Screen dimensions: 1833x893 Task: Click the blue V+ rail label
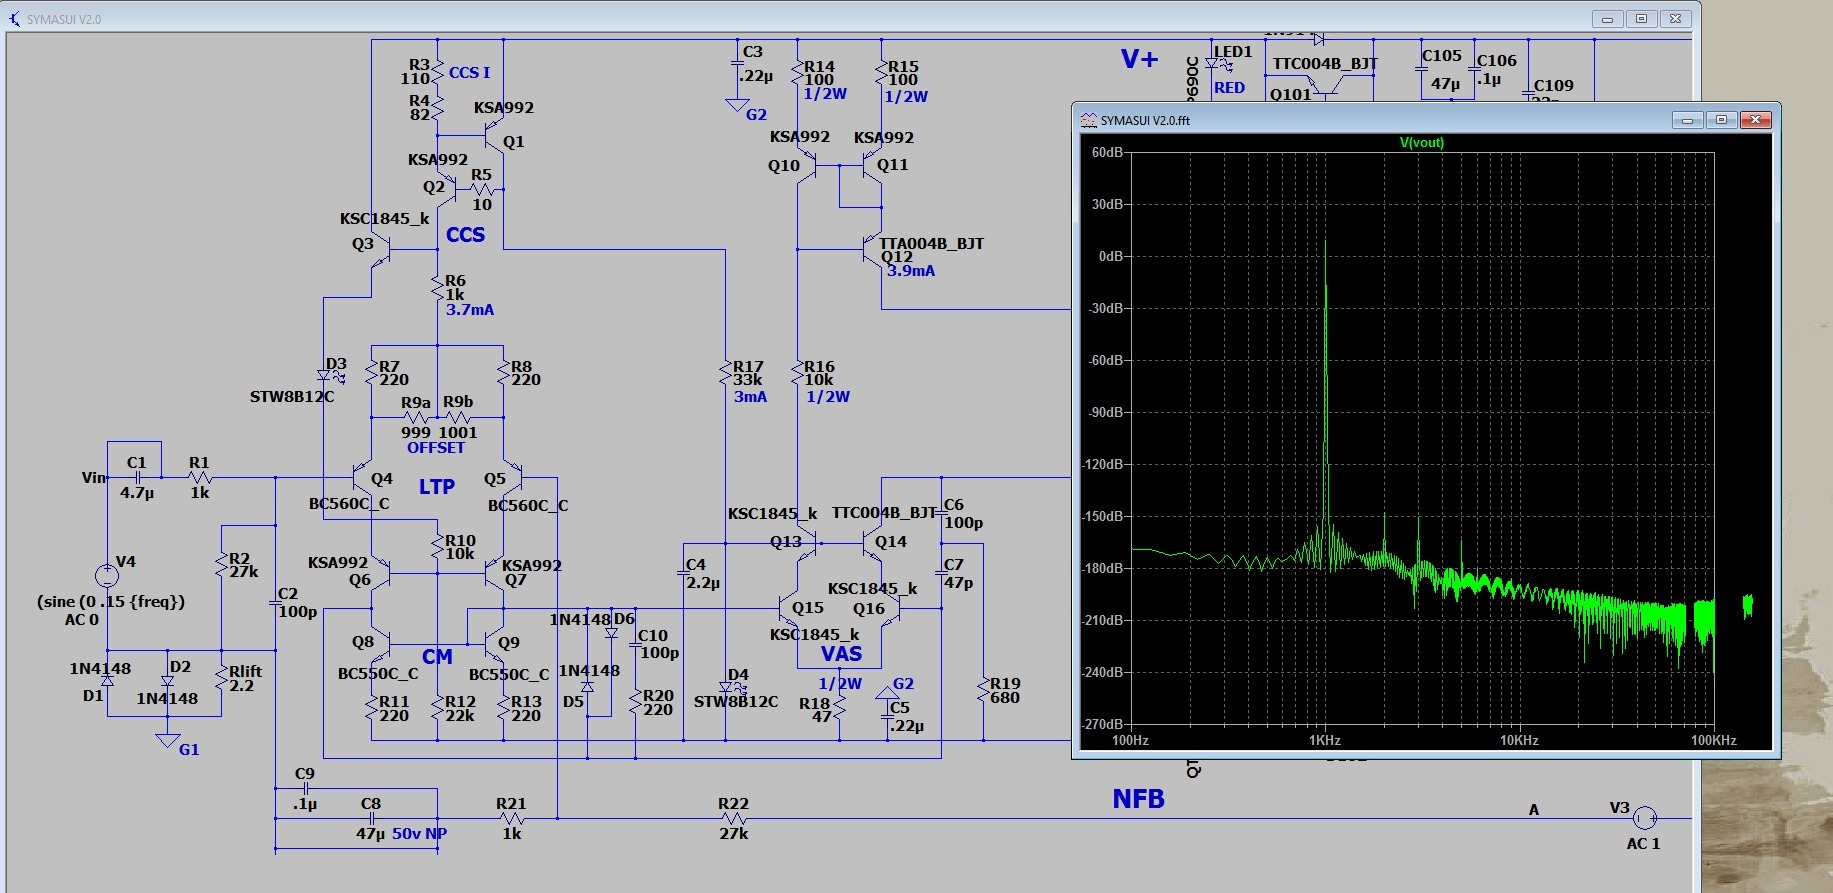coord(1139,60)
